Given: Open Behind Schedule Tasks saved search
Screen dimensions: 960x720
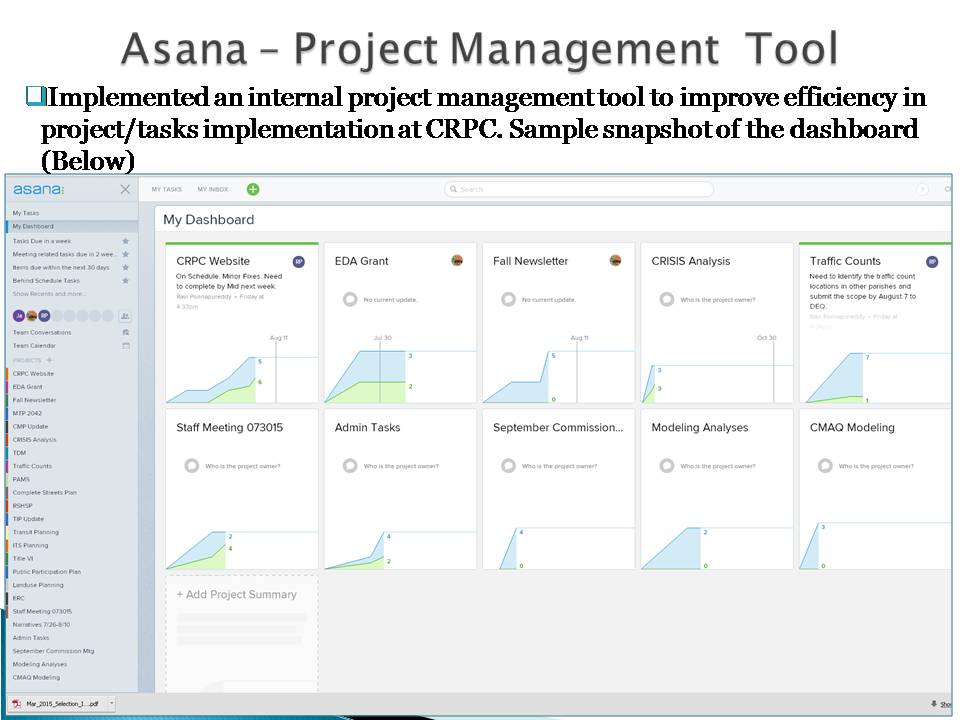Looking at the screenshot, I should click(46, 280).
